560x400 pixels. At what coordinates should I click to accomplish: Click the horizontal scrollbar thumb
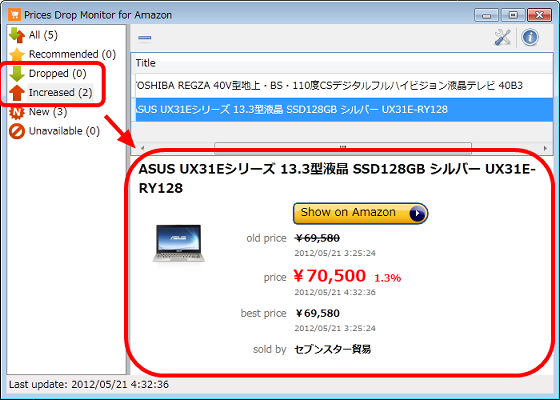343,148
